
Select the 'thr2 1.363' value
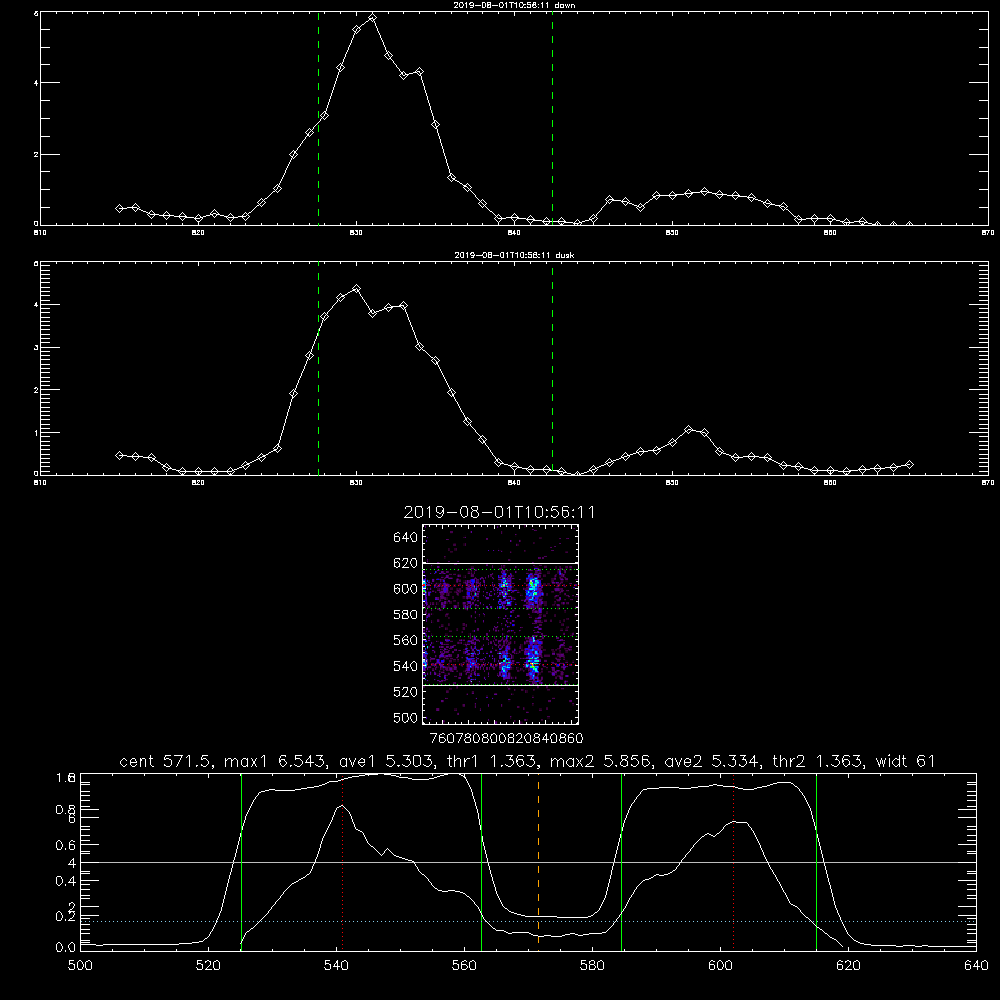click(x=817, y=761)
